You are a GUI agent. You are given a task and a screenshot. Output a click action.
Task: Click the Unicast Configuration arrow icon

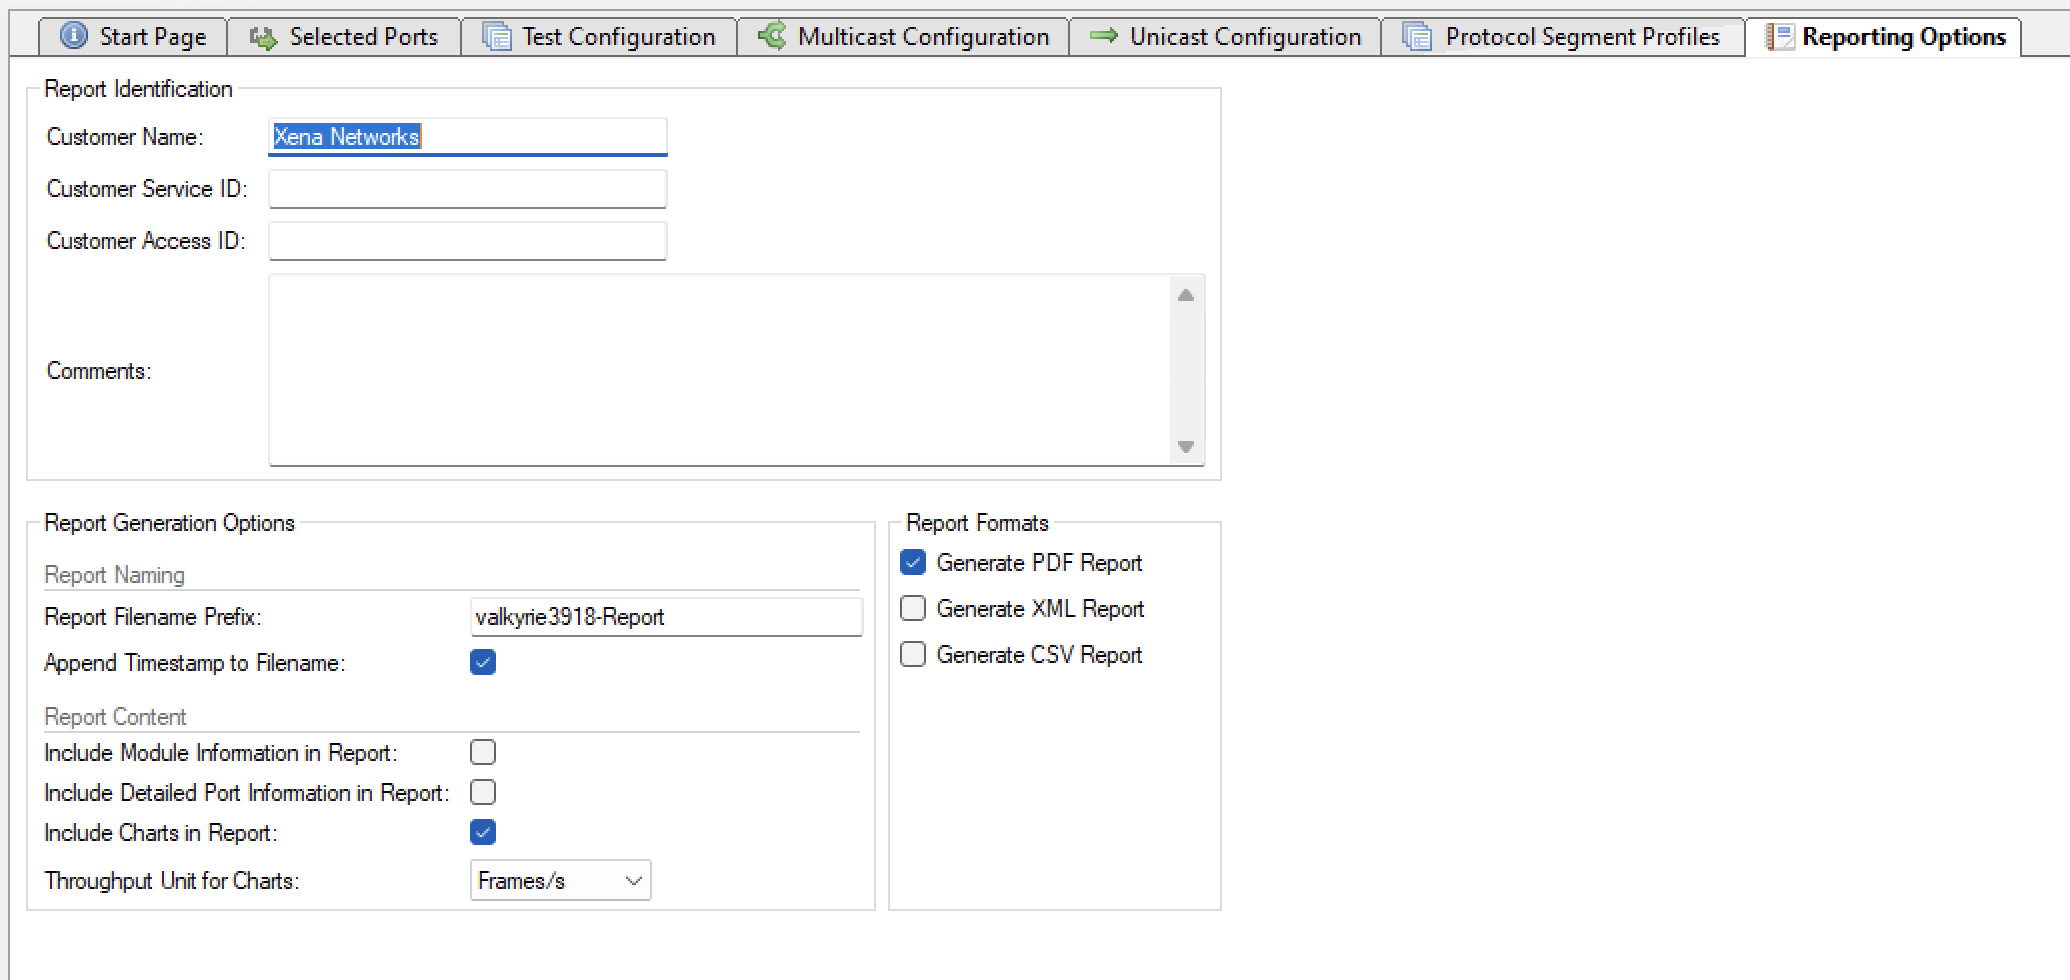pyautogui.click(x=1104, y=36)
